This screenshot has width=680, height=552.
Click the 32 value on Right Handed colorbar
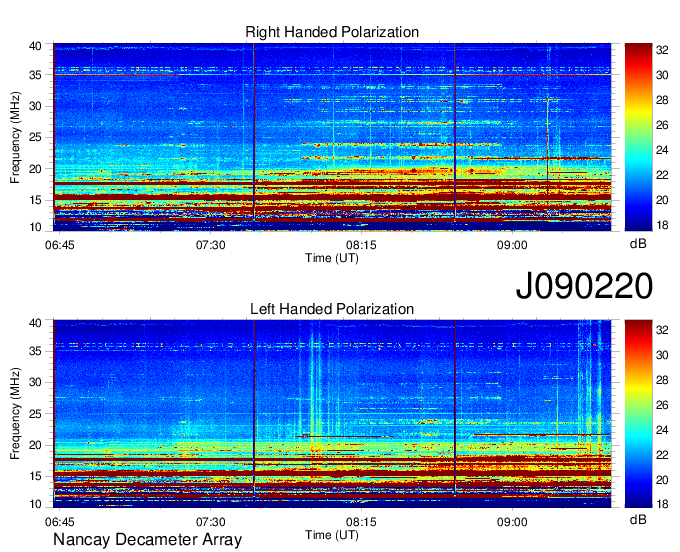(x=662, y=50)
